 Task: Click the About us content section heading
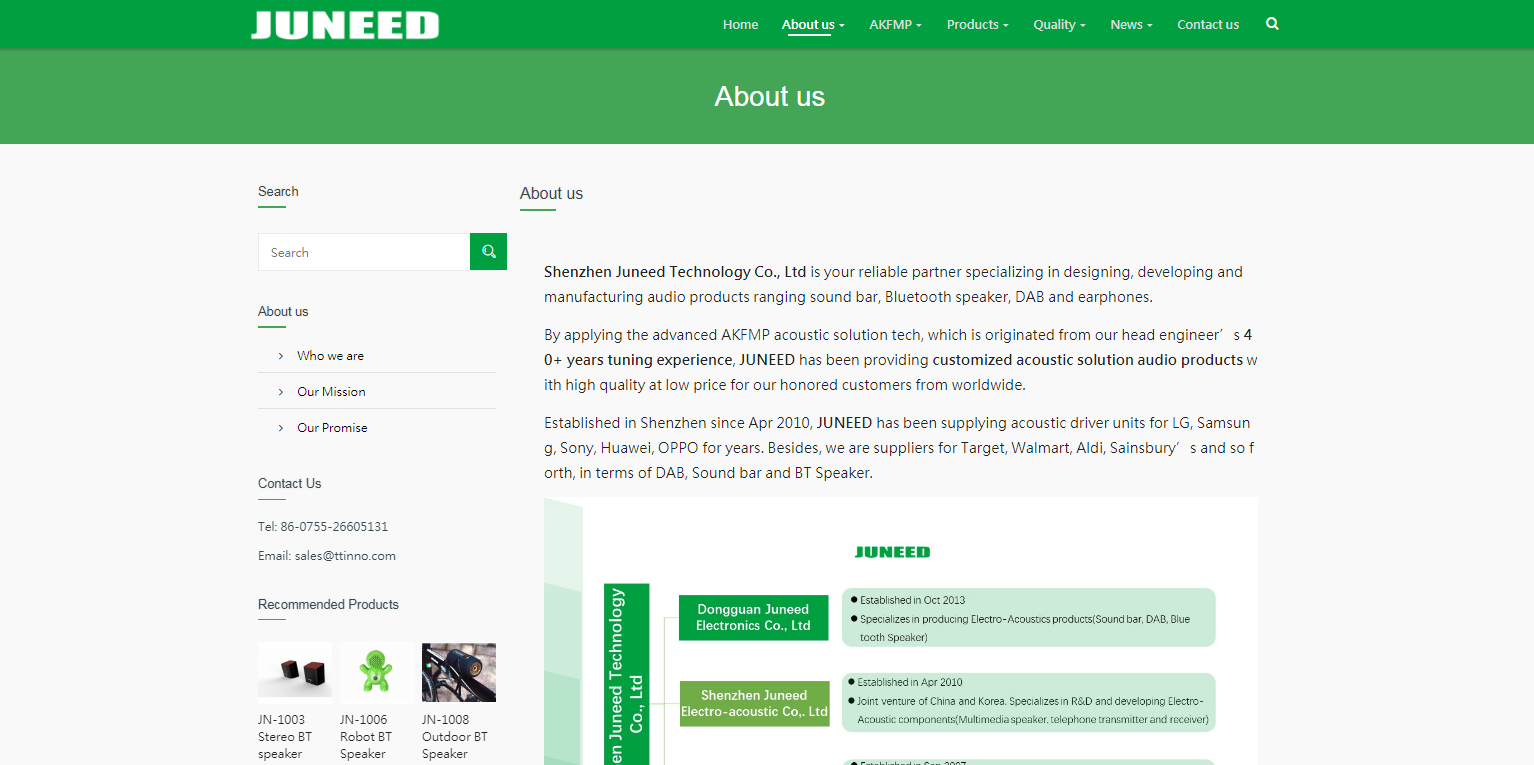point(551,194)
